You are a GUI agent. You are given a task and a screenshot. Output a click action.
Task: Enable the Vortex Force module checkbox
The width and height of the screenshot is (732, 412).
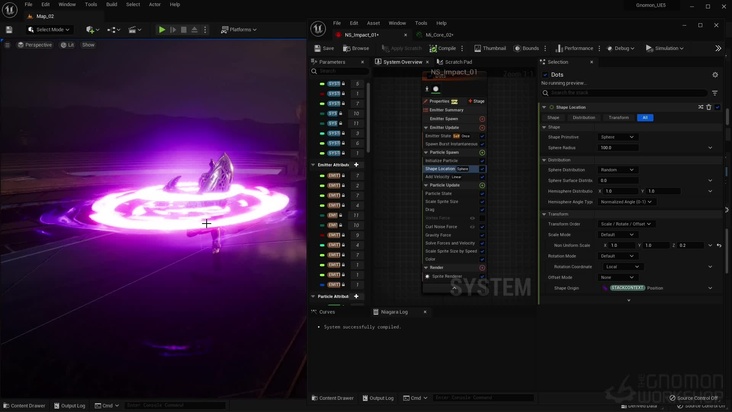[x=482, y=218]
